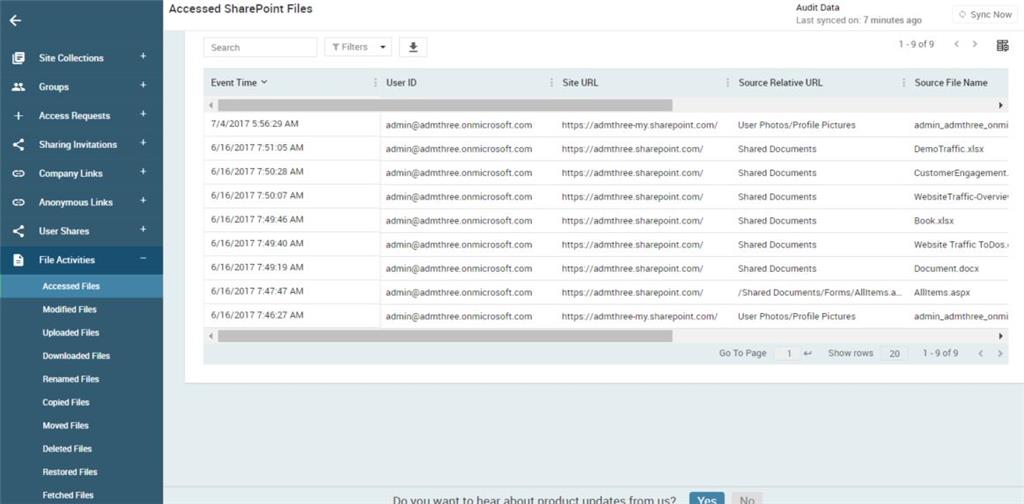
Task: Click the Go To Page enter icon
Action: click(808, 353)
